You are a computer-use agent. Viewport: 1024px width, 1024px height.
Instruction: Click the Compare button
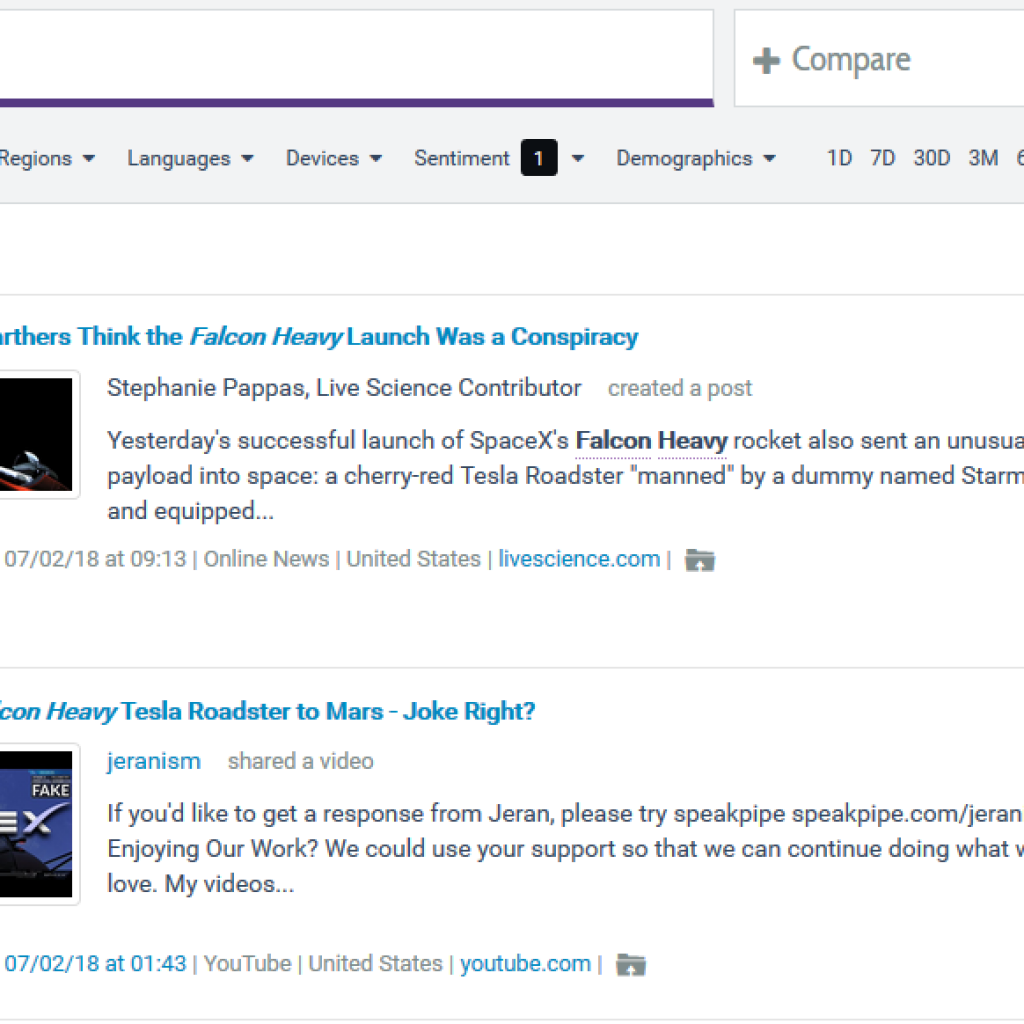(x=879, y=58)
